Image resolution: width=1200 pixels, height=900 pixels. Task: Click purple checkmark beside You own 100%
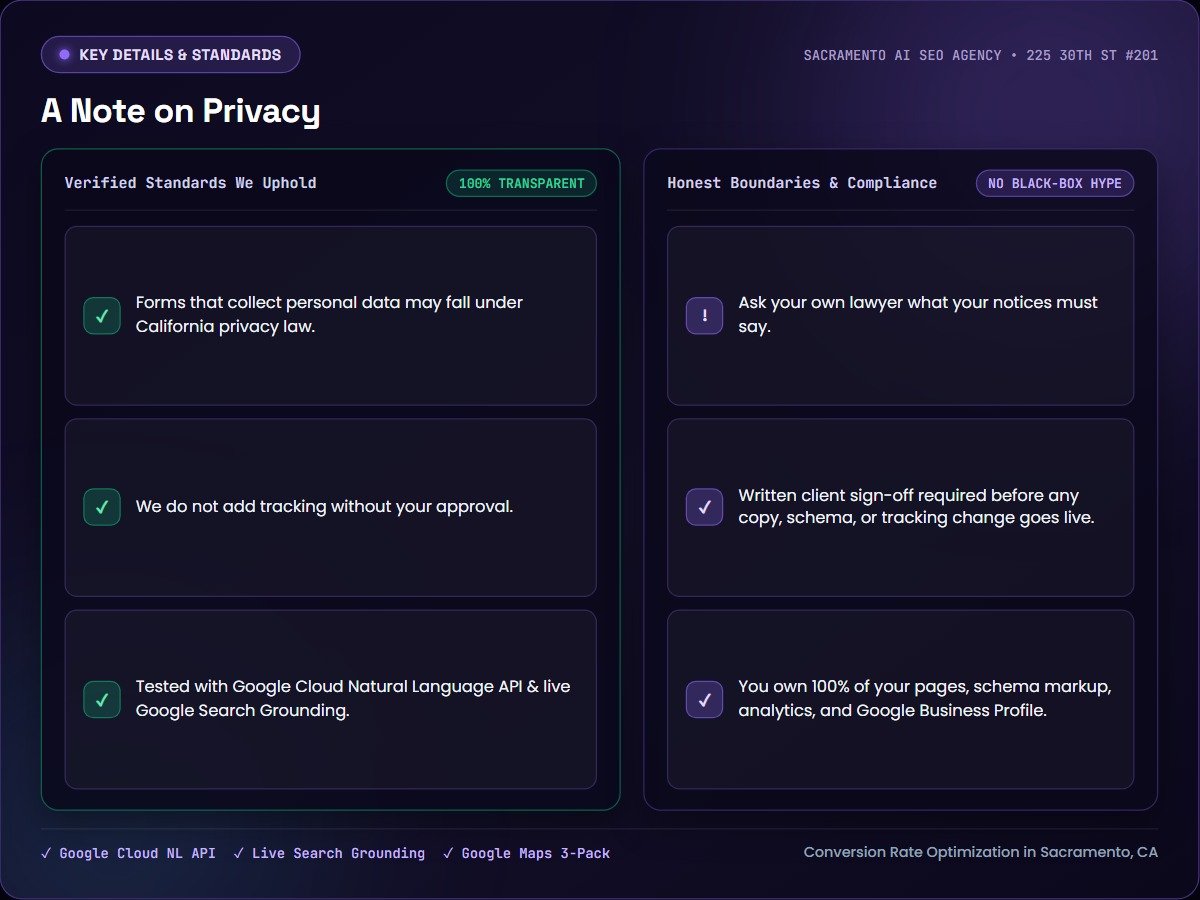point(705,699)
